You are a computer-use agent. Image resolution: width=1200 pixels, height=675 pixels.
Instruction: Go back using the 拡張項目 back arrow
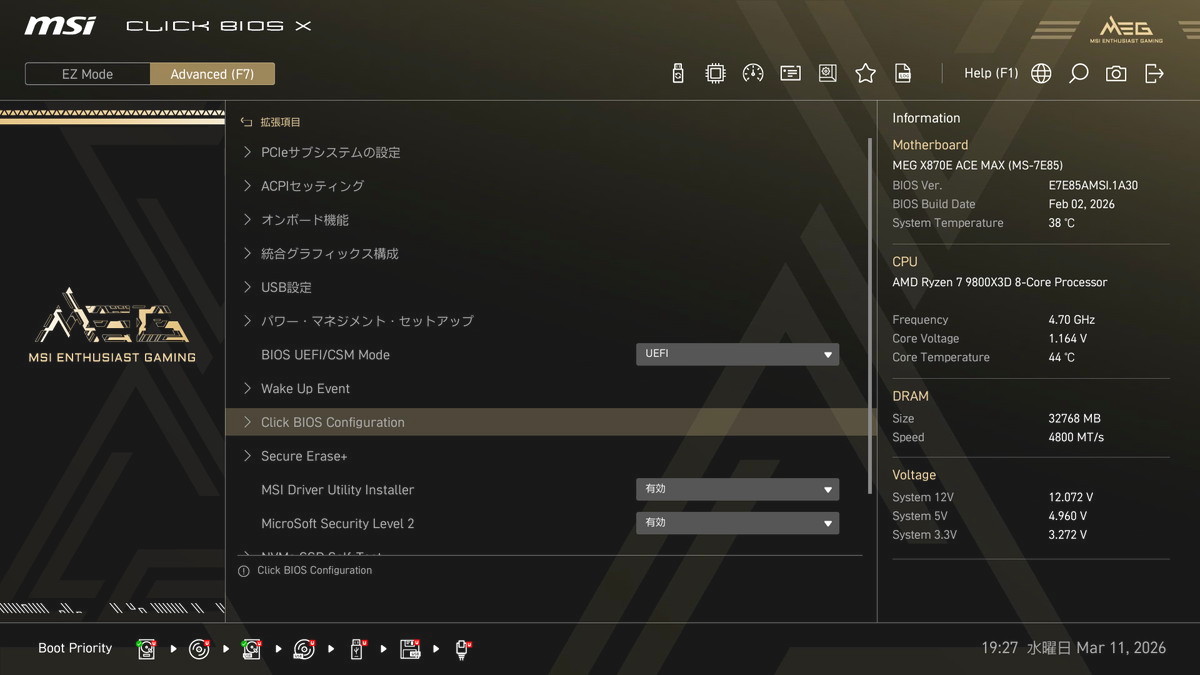click(x=246, y=122)
